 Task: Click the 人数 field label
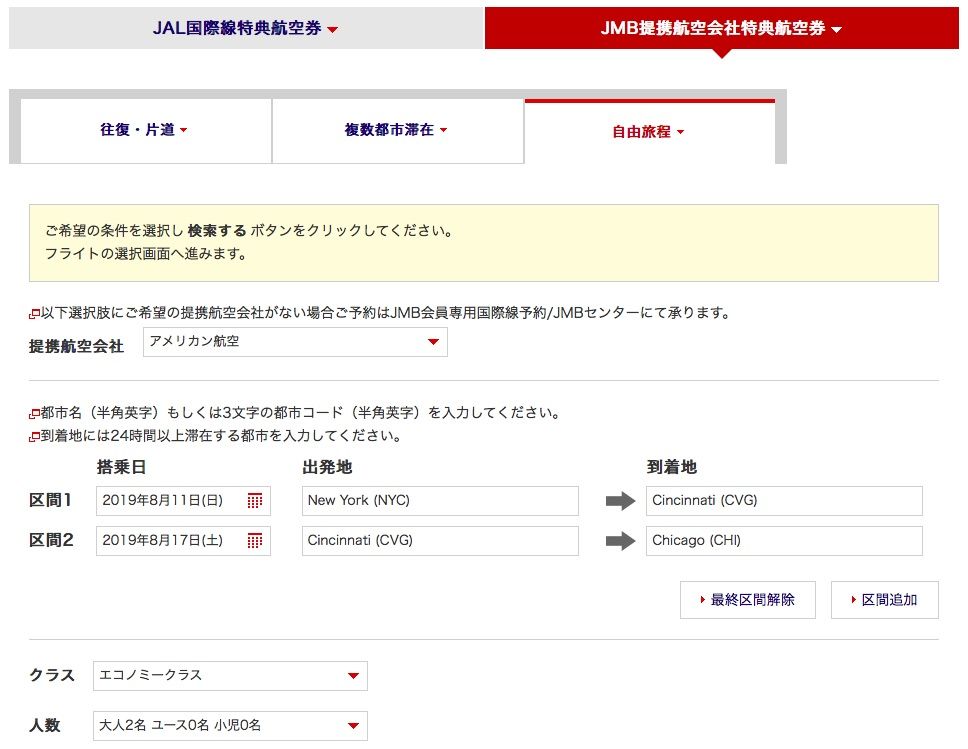coord(45,725)
